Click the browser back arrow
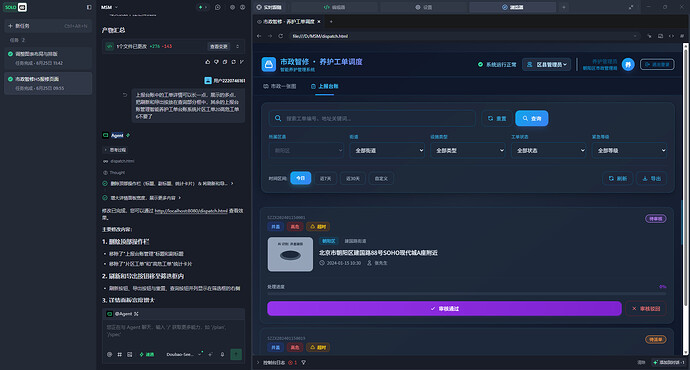 [260, 36]
